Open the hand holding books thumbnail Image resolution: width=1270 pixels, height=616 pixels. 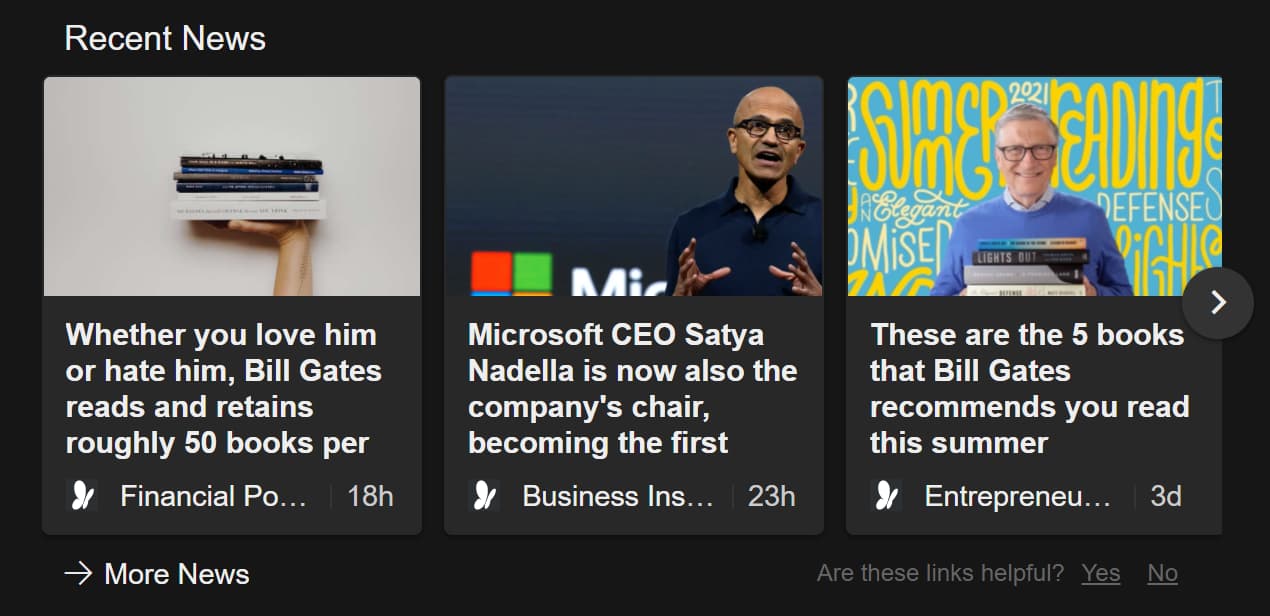232,187
